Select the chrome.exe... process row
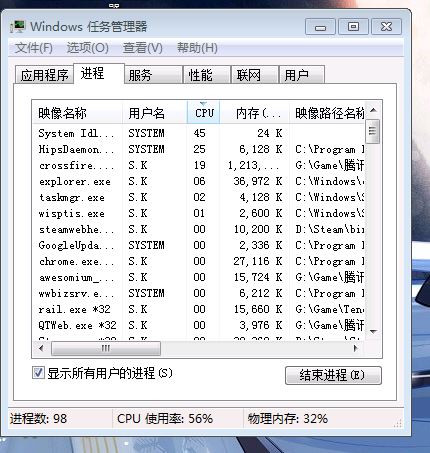The image size is (430, 453). (x=198, y=261)
